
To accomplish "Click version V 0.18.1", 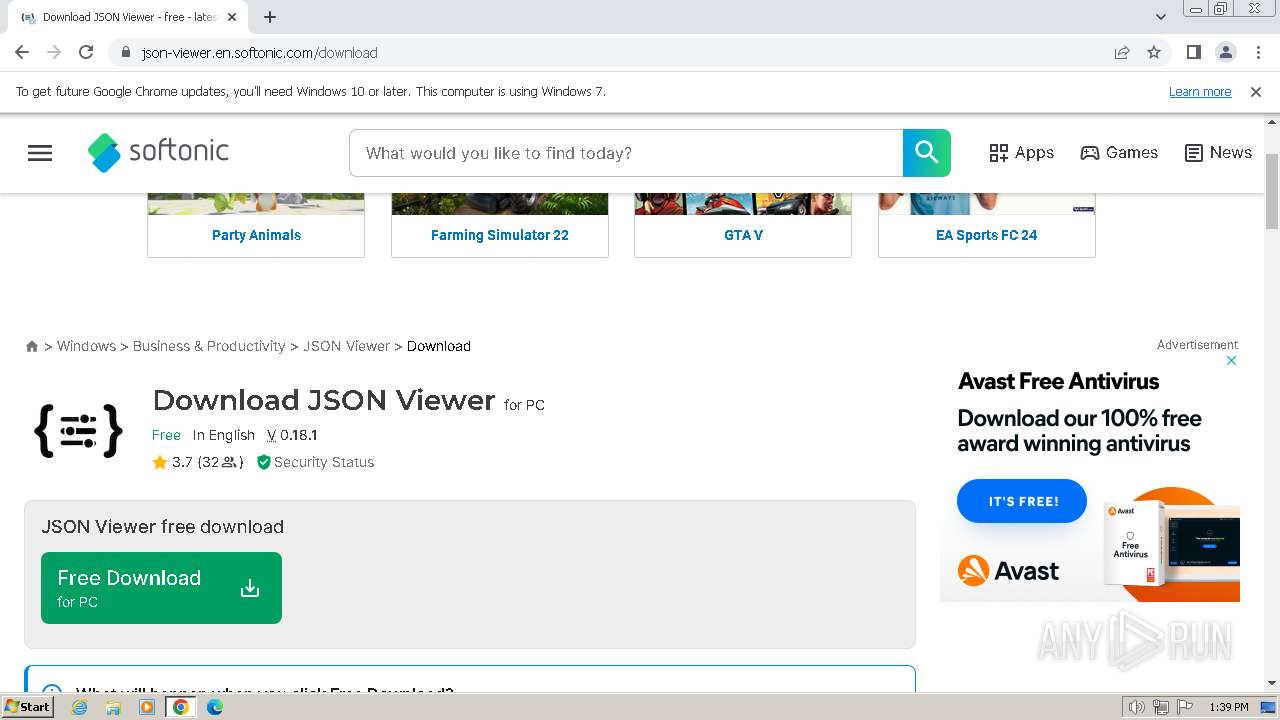I will coord(292,435).
